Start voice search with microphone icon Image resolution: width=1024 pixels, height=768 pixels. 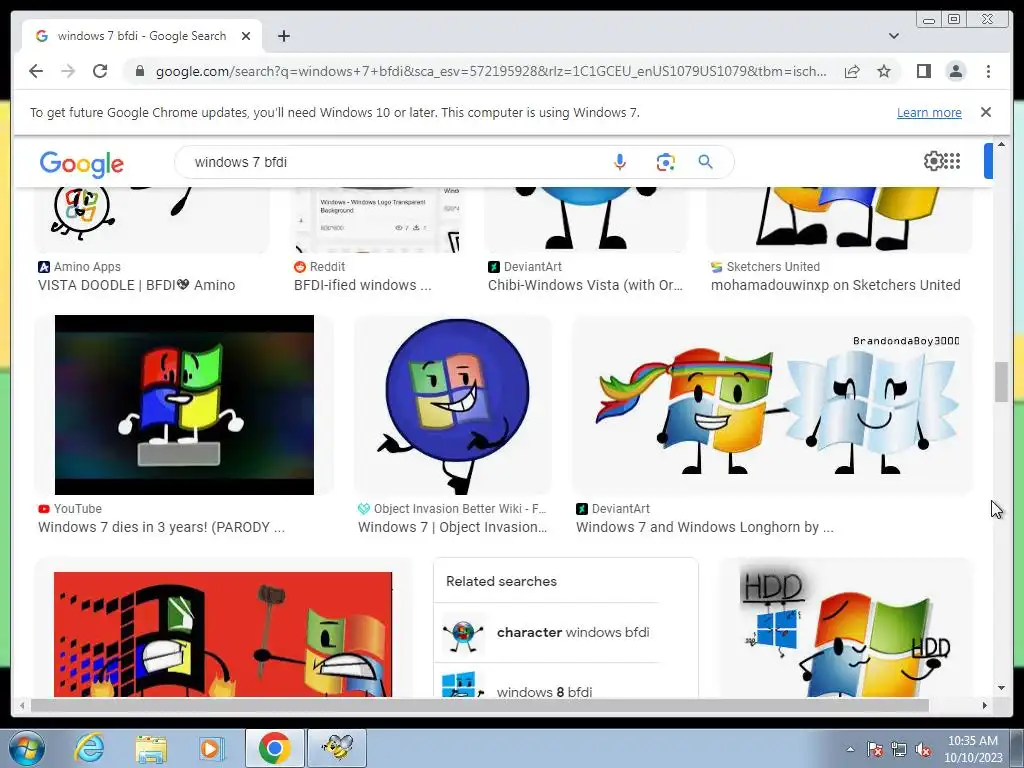coord(620,162)
